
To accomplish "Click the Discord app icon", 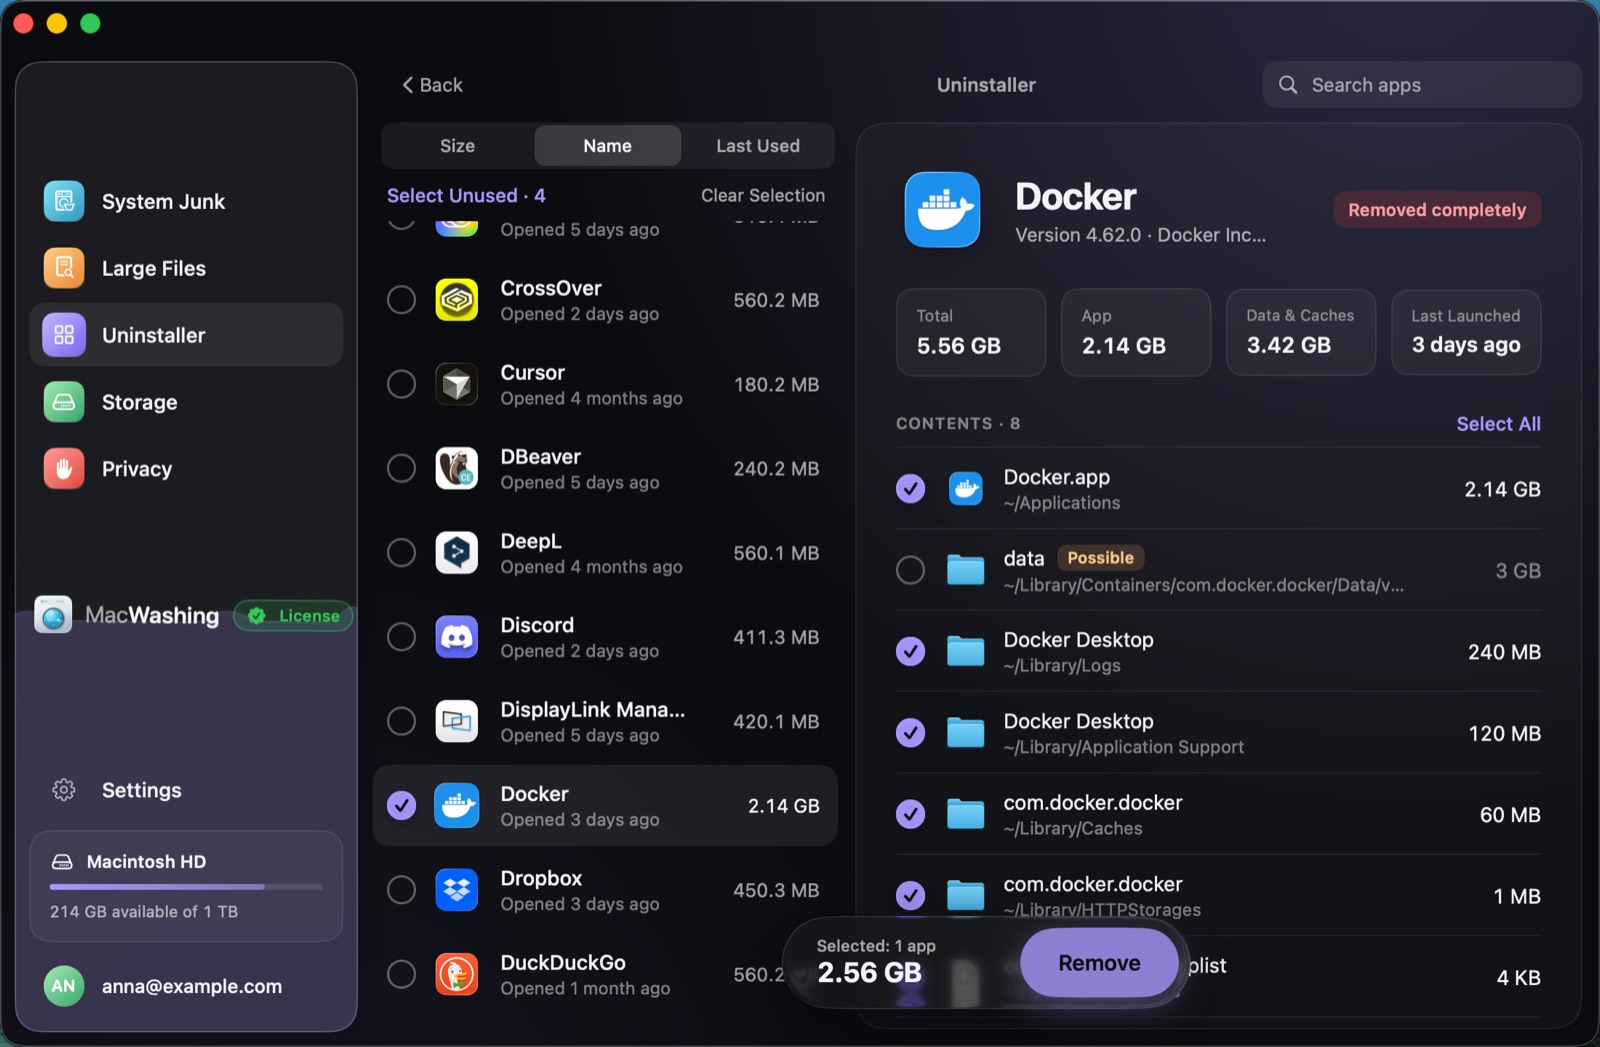I will [x=457, y=637].
